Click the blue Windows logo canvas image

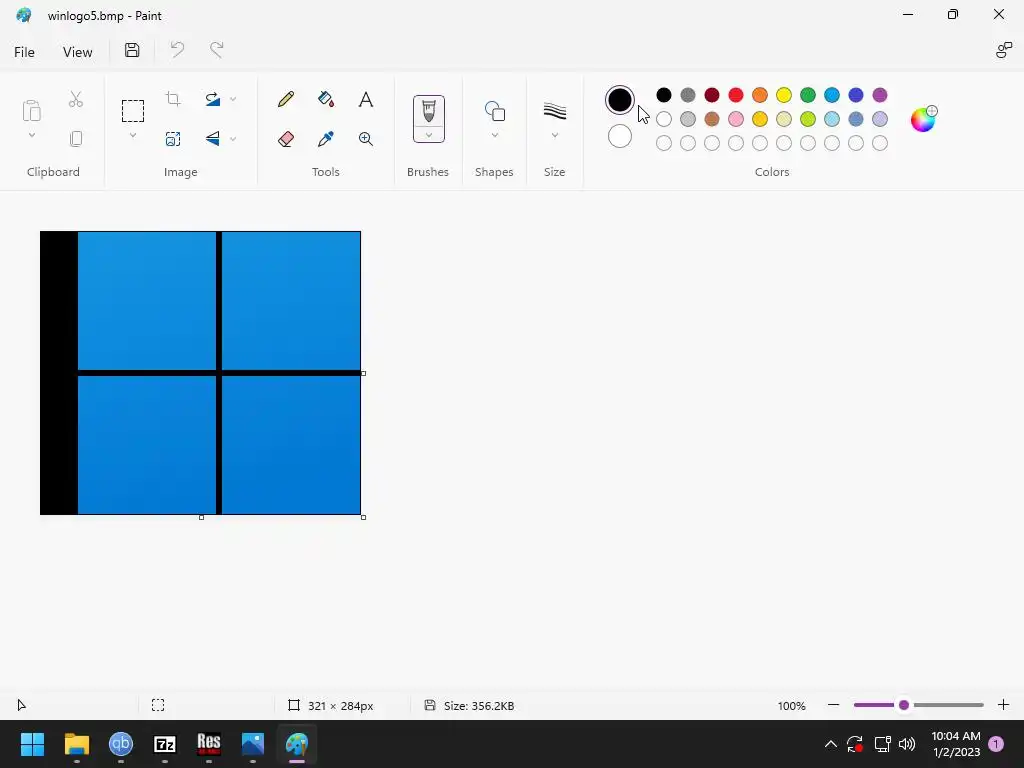coord(200,373)
